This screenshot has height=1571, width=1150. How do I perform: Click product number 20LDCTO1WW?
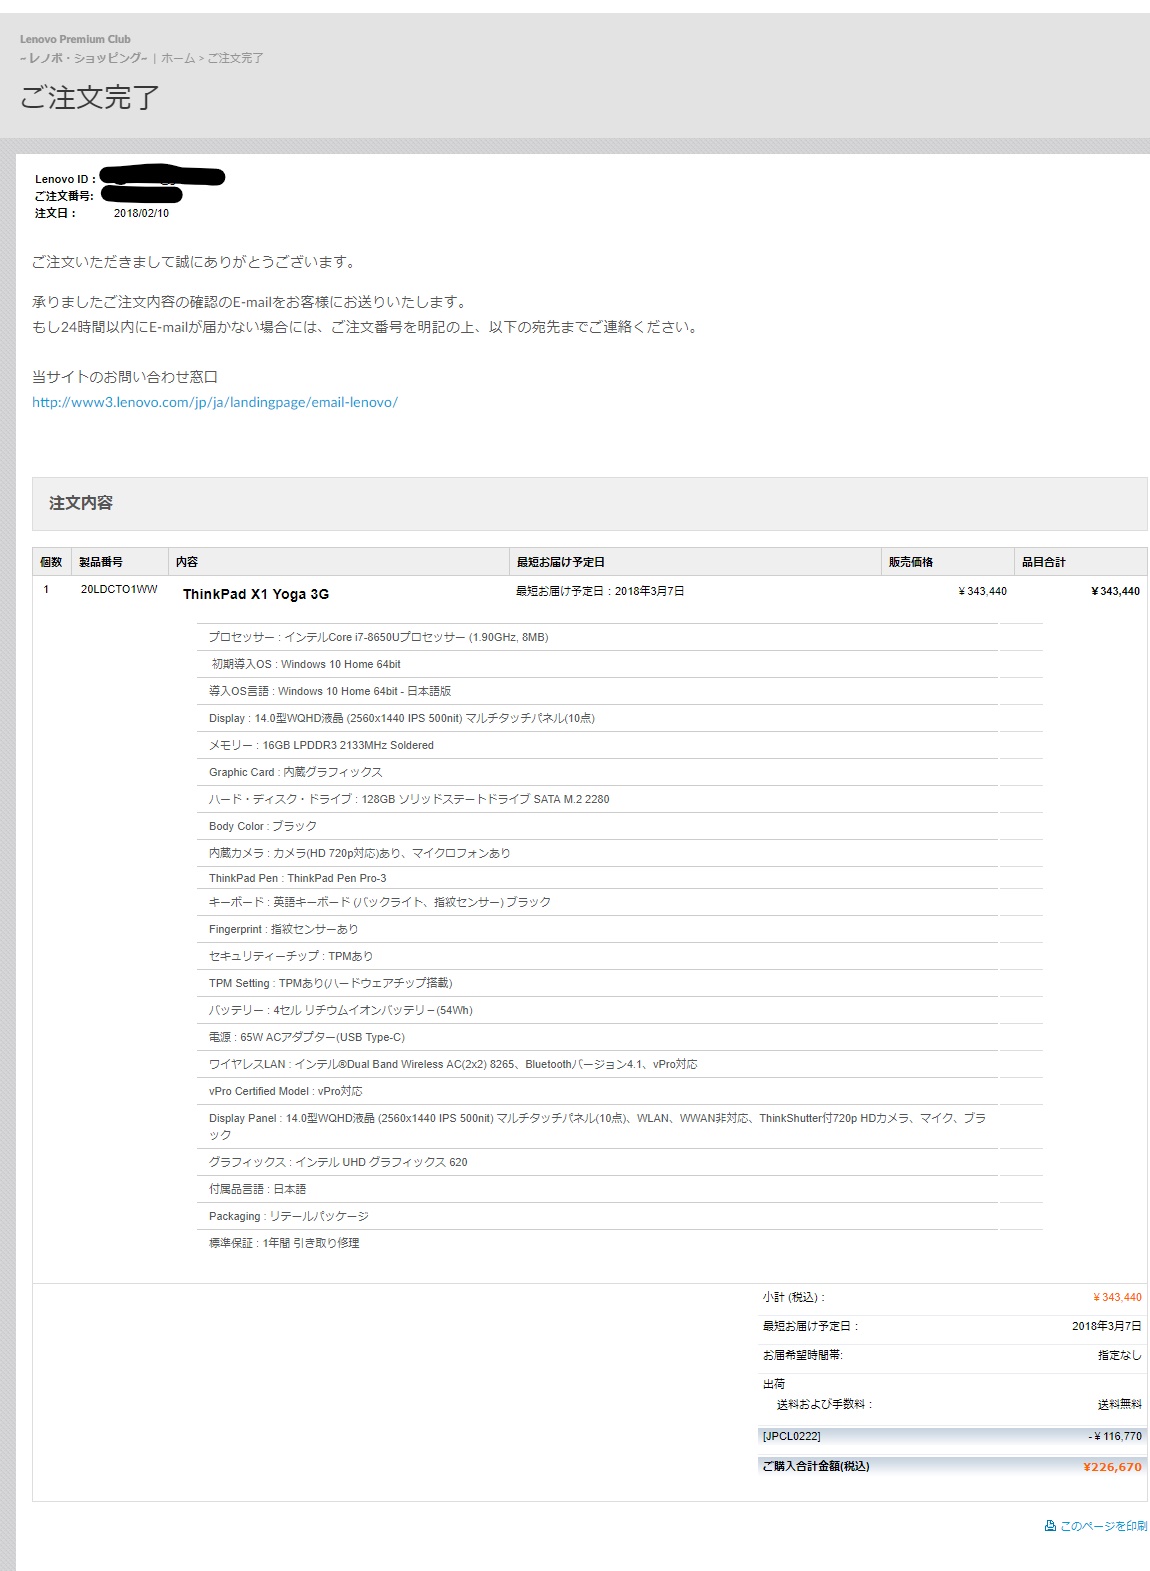point(119,590)
